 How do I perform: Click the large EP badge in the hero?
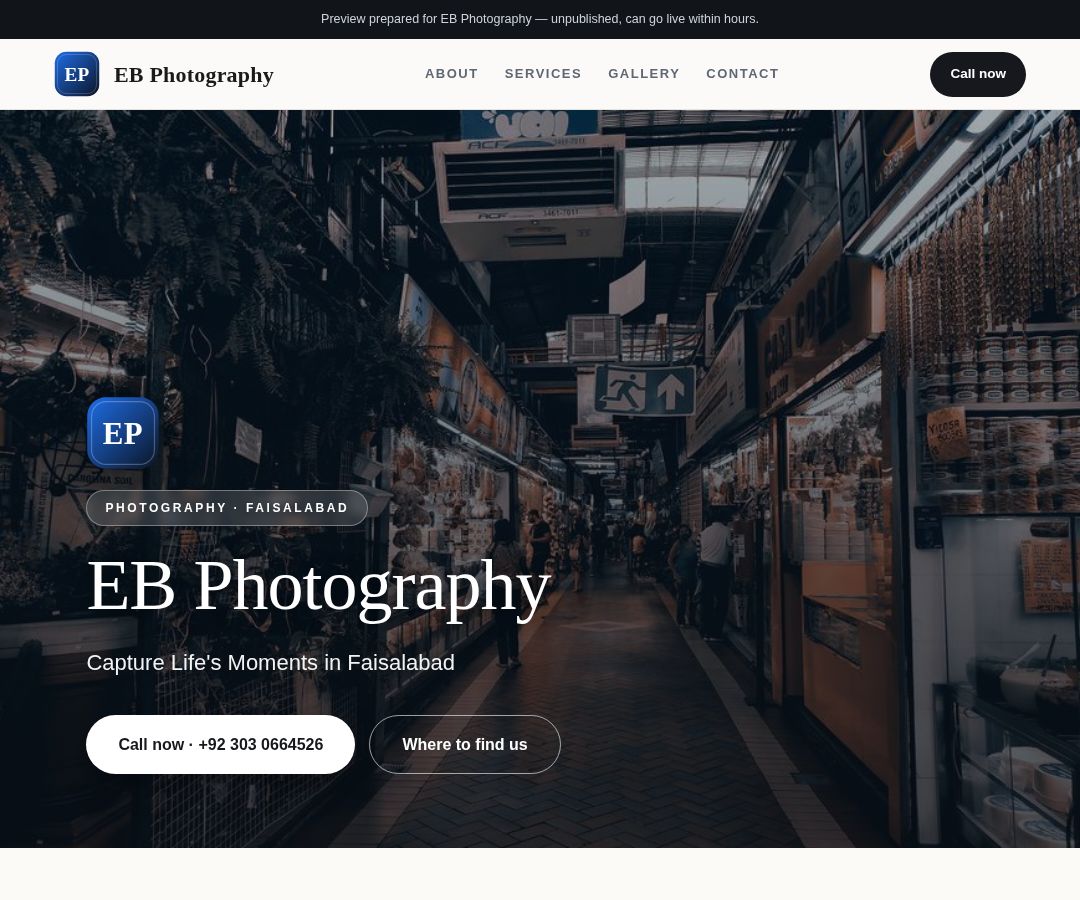pyautogui.click(x=123, y=433)
